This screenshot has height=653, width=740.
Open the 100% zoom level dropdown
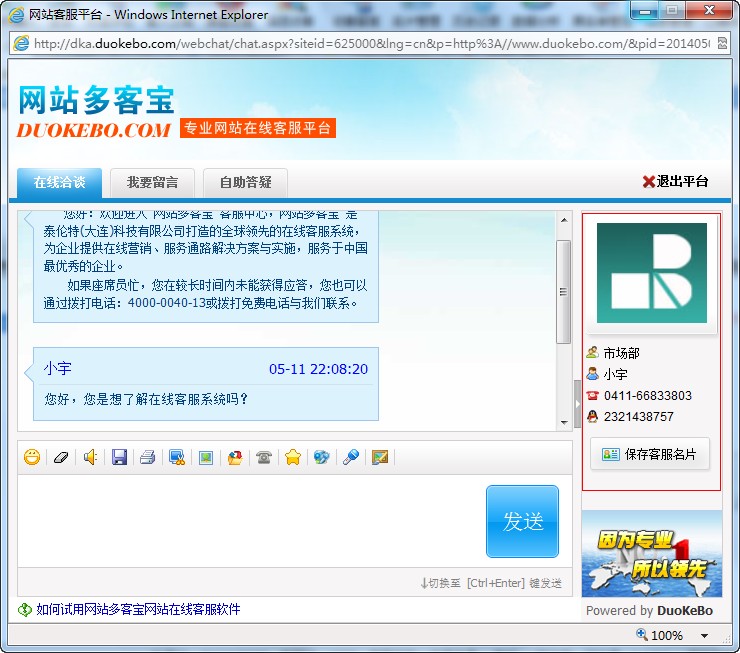[704, 636]
